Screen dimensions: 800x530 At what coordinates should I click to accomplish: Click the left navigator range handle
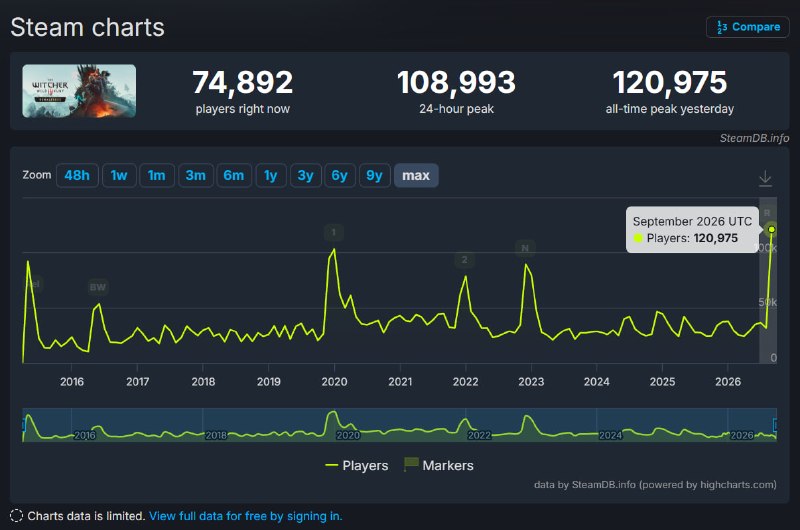(23, 424)
